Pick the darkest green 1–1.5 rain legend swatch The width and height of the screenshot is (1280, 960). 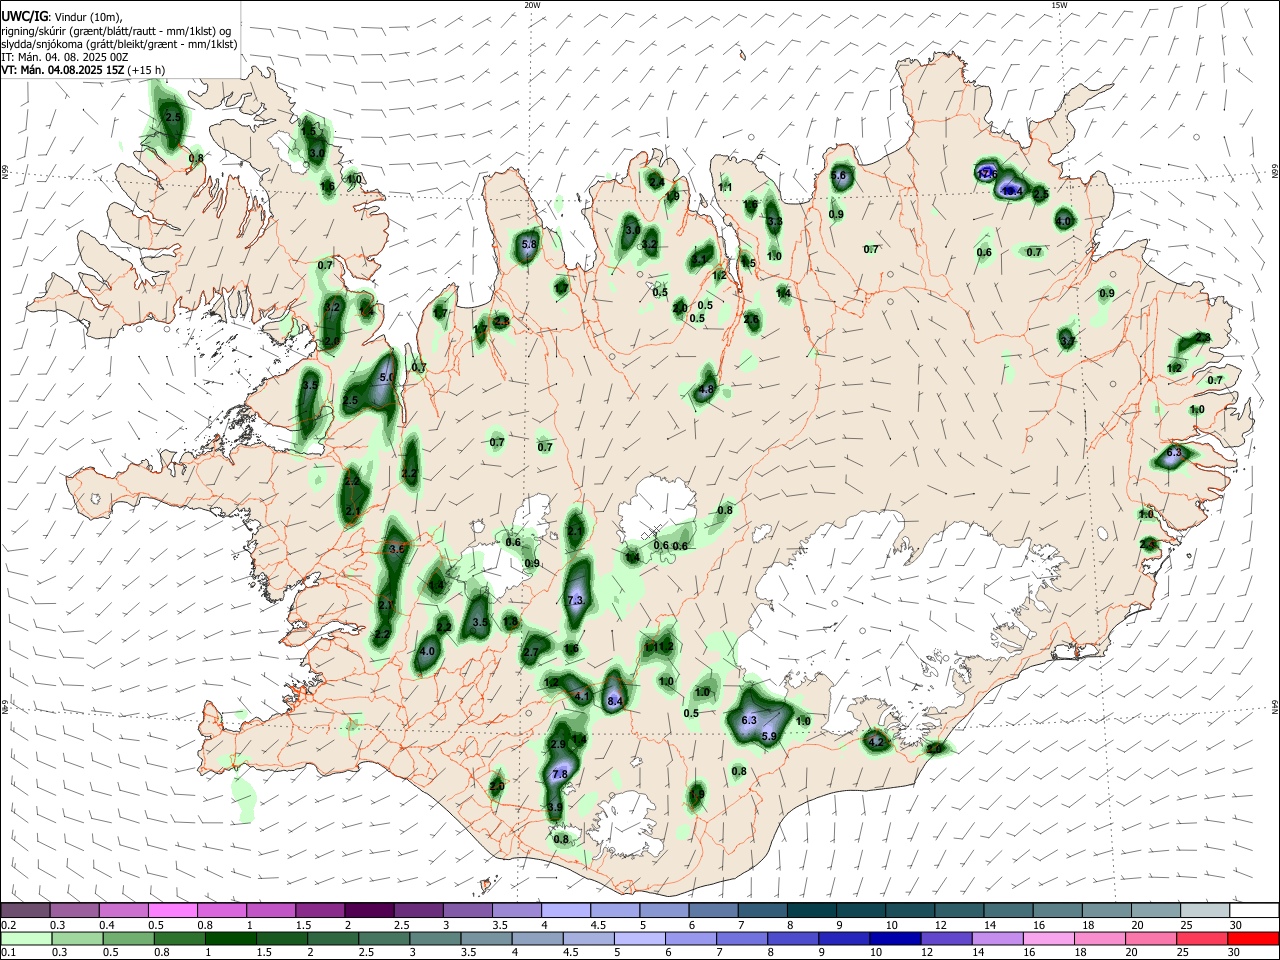click(230, 938)
